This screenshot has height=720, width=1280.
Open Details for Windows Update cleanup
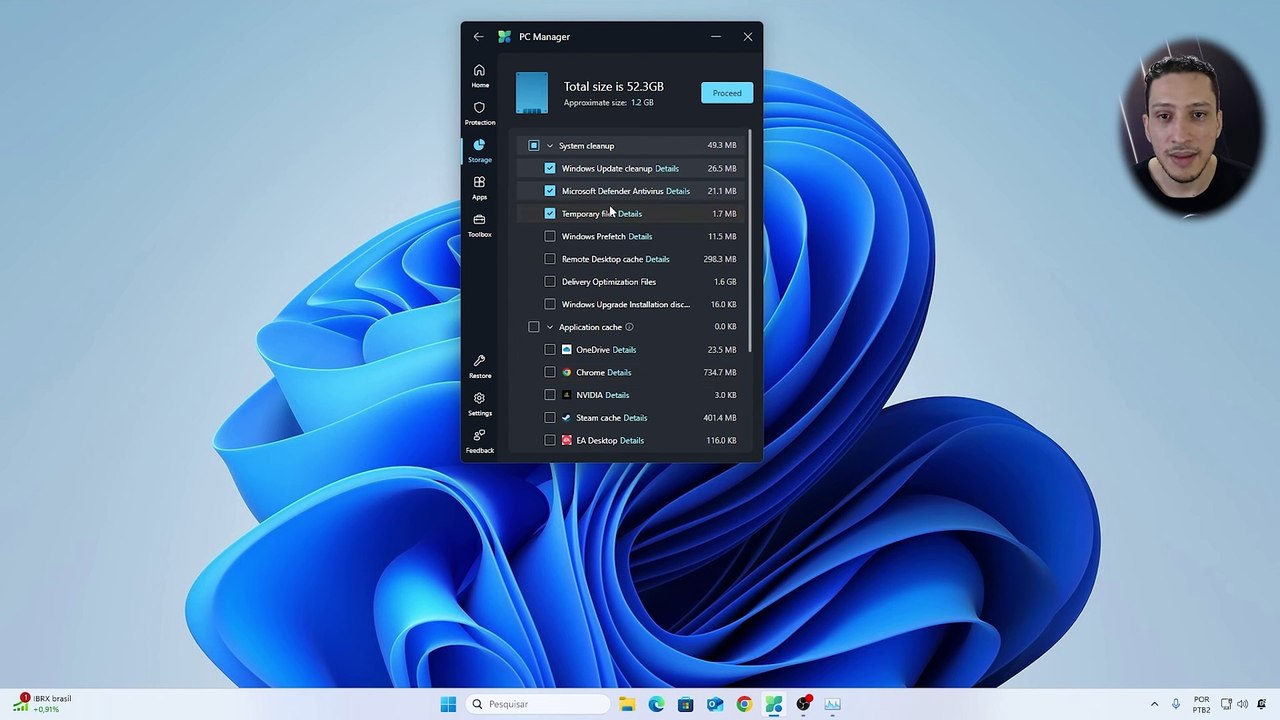tap(666, 169)
